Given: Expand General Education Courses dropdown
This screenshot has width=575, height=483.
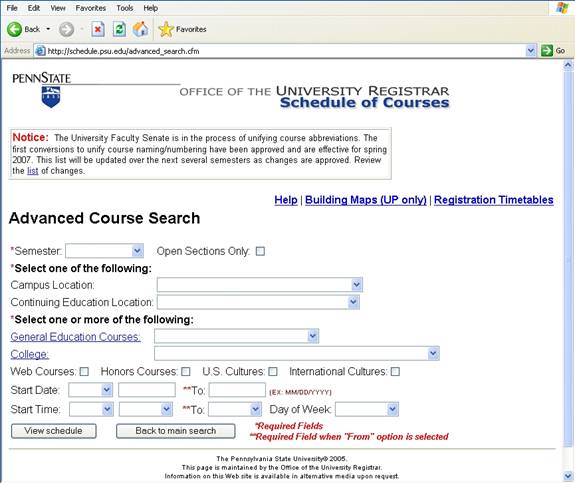Looking at the screenshot, I should click(x=237, y=336).
